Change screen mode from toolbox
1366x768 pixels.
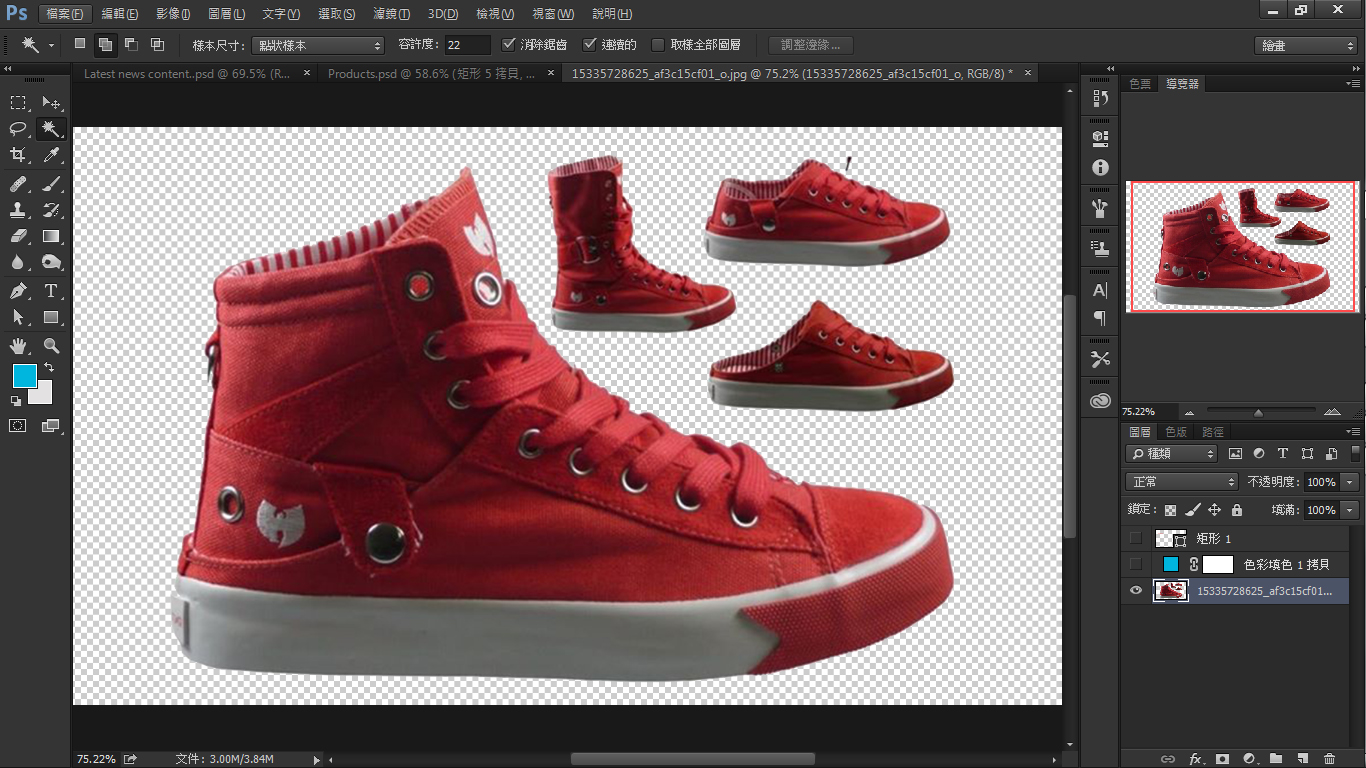pyautogui.click(x=51, y=425)
